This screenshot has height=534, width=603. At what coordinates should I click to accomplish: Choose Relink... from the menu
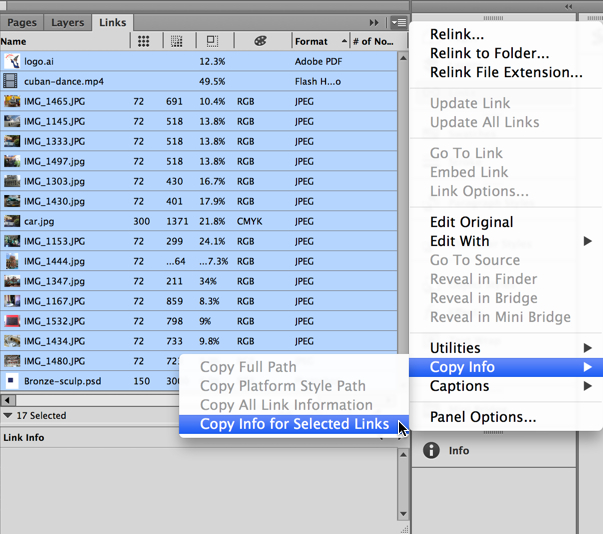[457, 34]
